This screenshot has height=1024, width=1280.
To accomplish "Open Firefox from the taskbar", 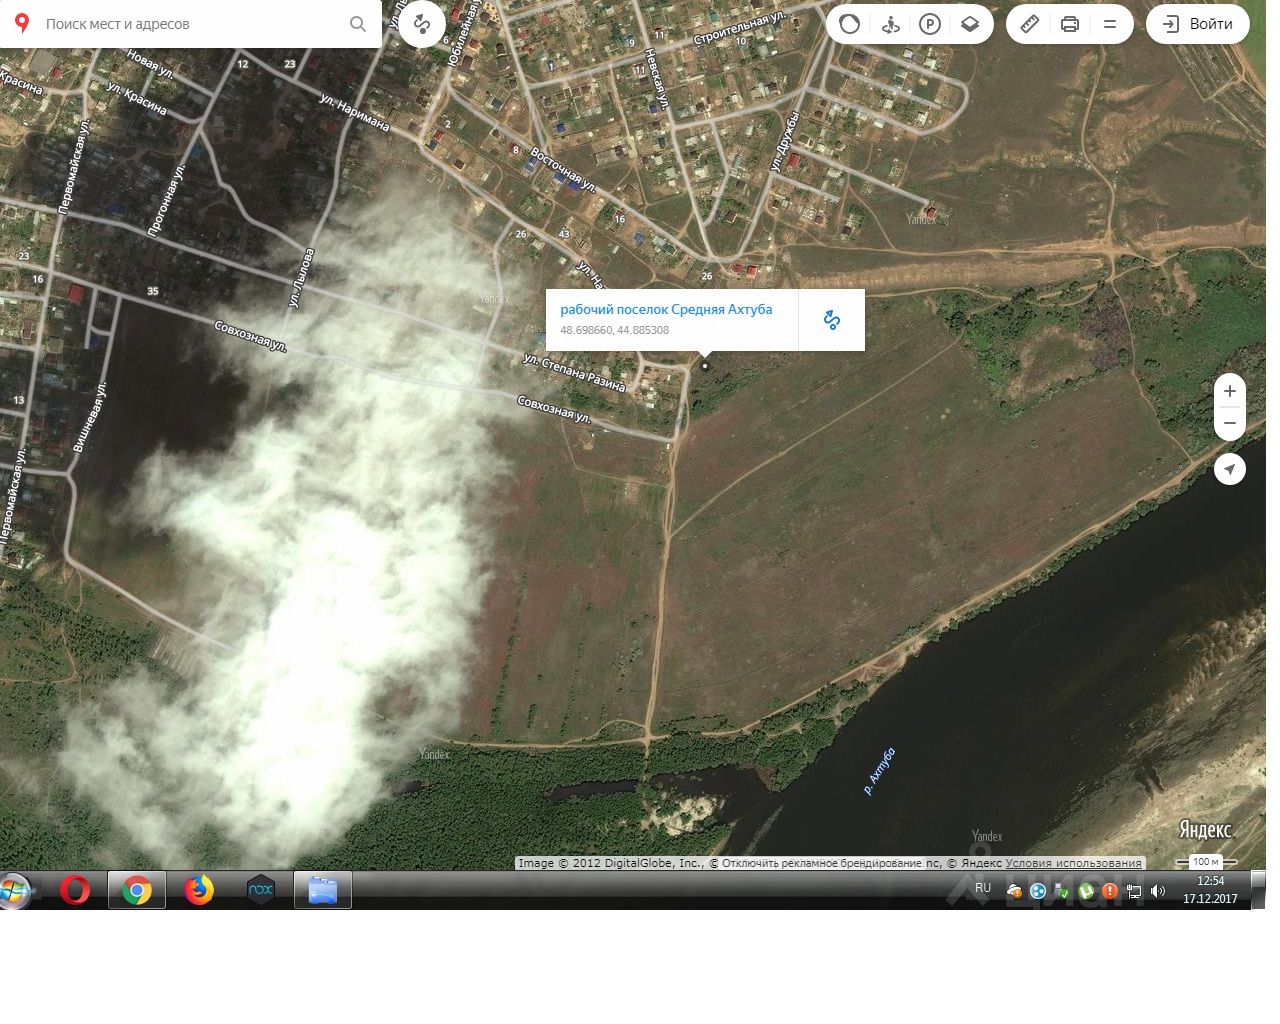I will click(199, 889).
